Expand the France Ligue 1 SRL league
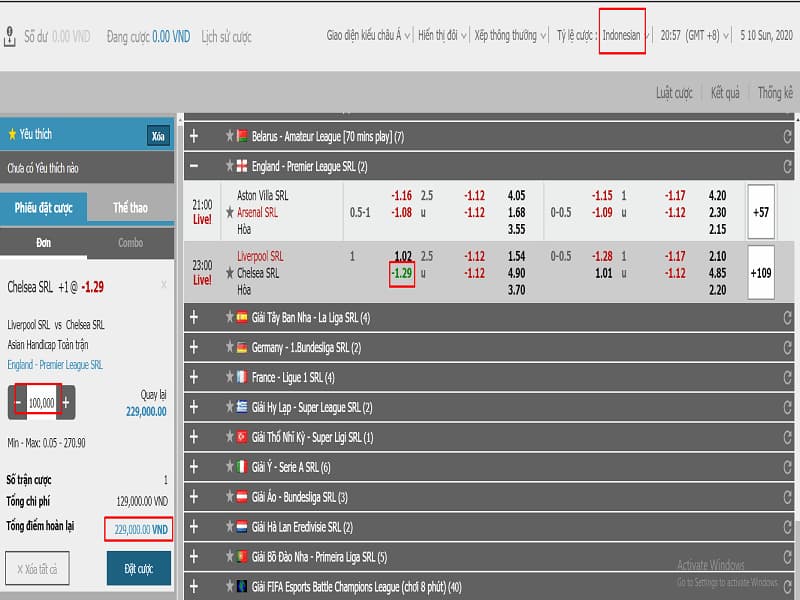The height and width of the screenshot is (600, 800). tap(194, 377)
